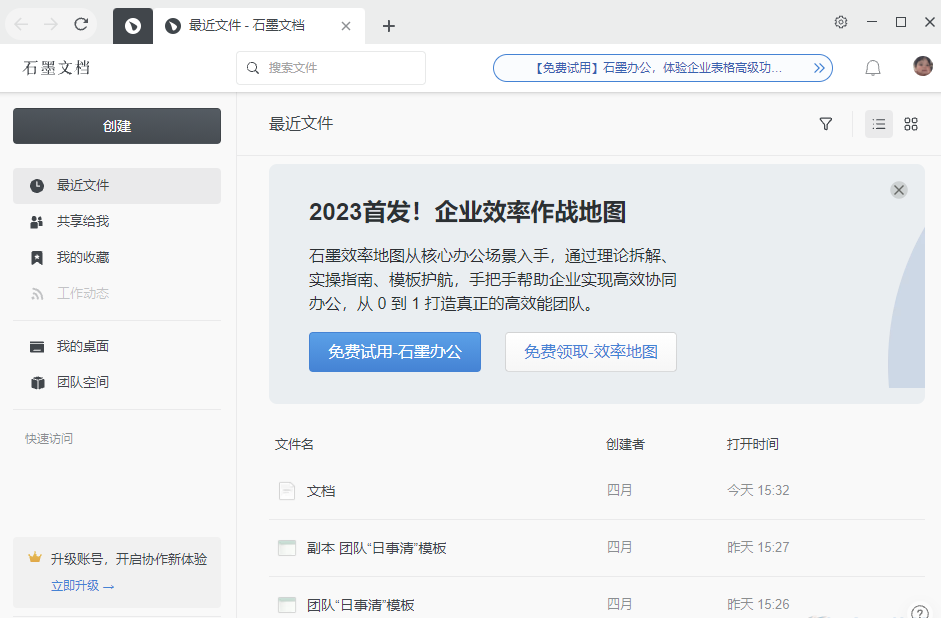
Task: Maximize the window
Action: (901, 22)
